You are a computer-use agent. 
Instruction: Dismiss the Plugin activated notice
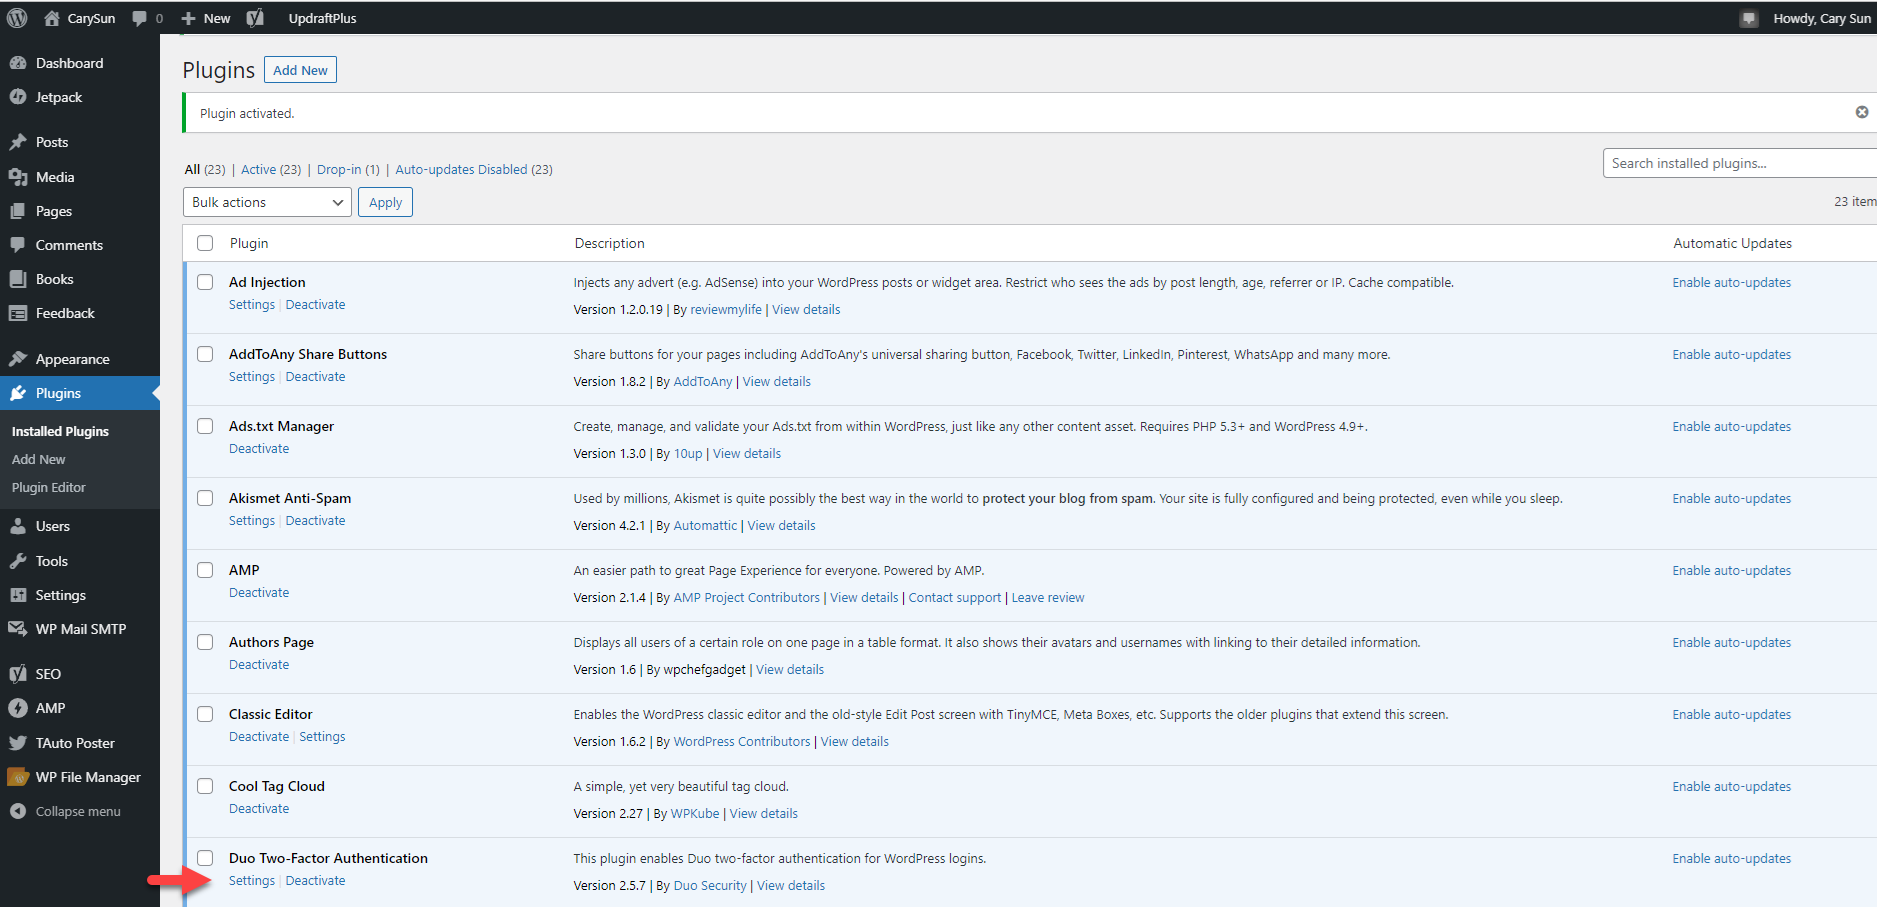click(x=1862, y=112)
